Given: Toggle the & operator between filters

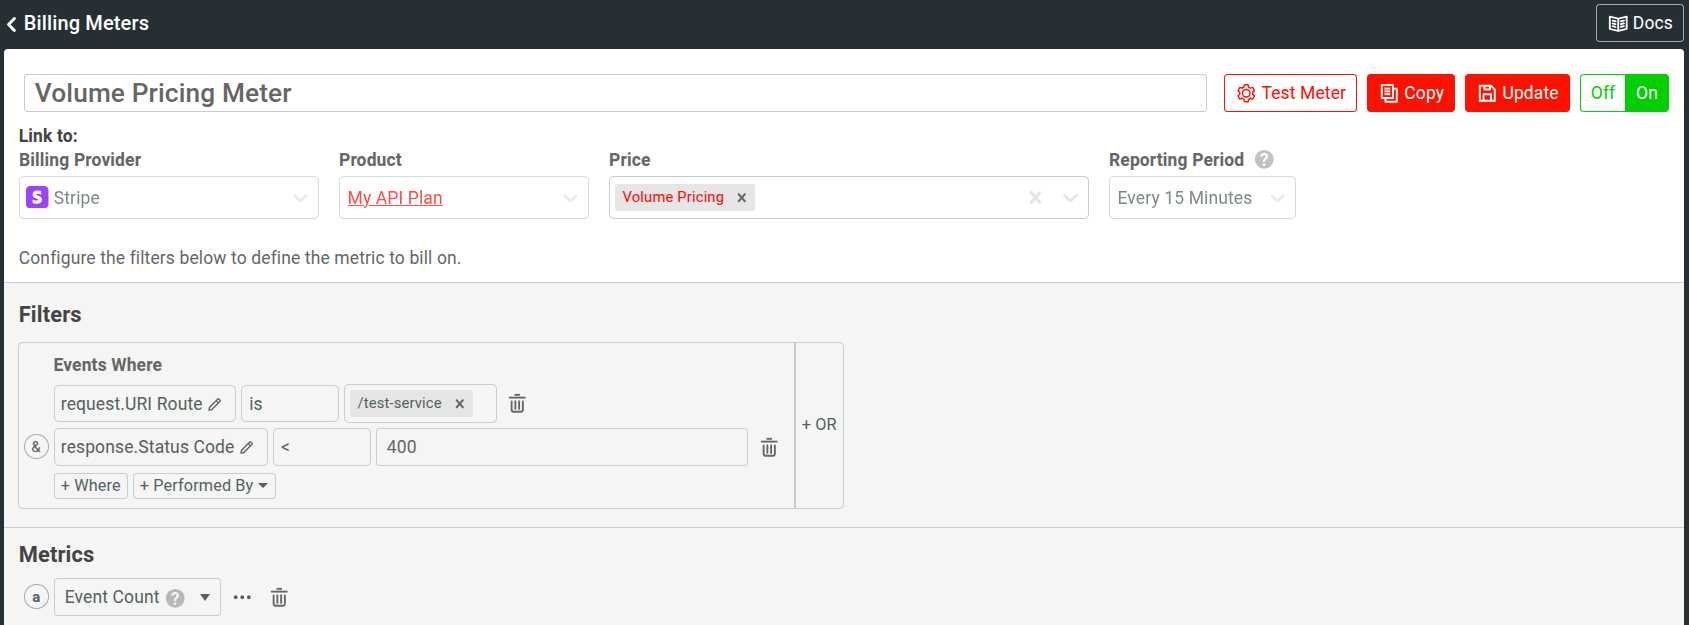Looking at the screenshot, I should [36, 447].
